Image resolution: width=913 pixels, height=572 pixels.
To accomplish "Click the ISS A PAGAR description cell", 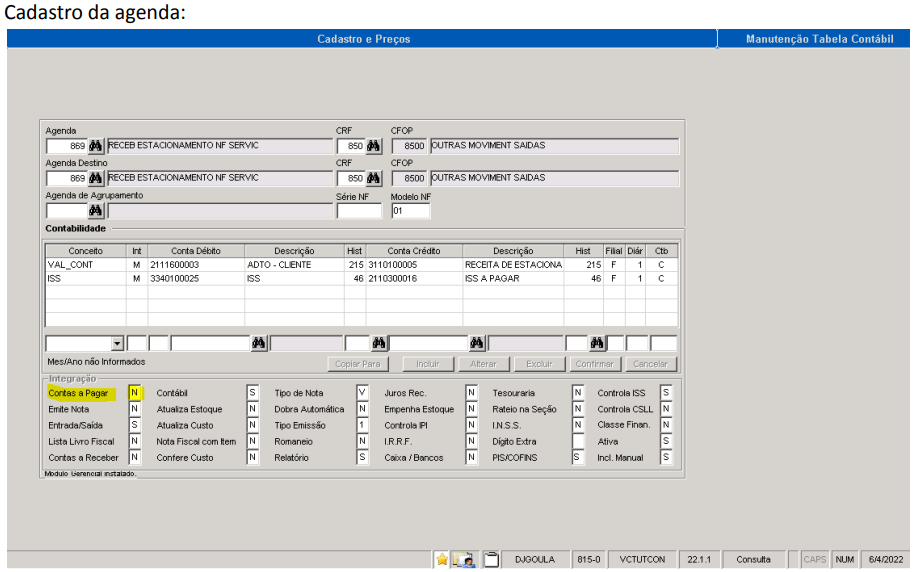I will 513,278.
